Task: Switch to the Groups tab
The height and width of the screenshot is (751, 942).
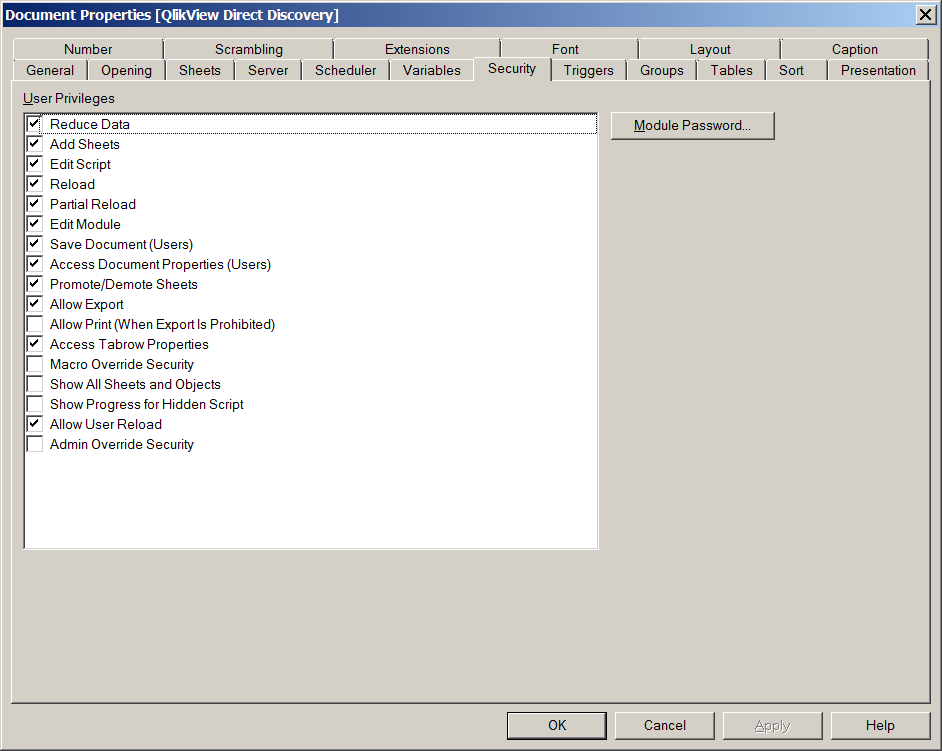Action: 661,70
